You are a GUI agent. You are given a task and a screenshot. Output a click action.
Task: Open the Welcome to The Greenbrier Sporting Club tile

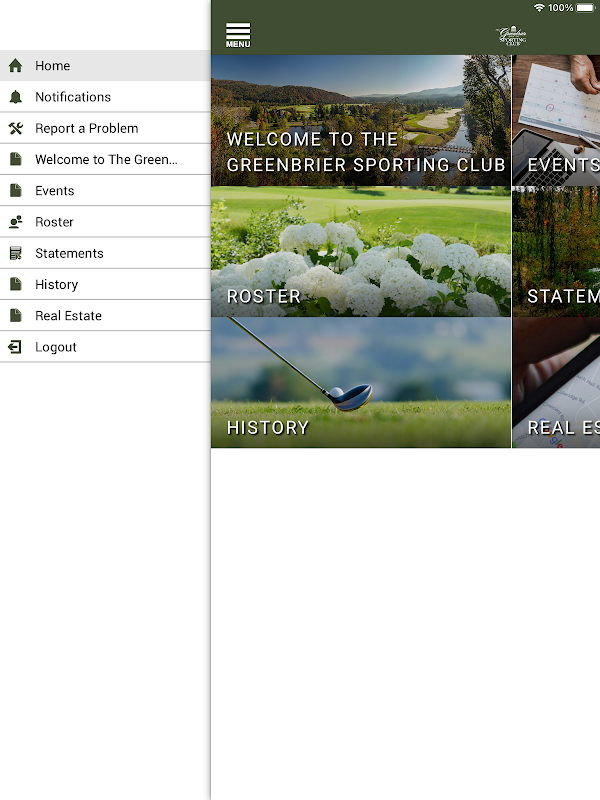pyautogui.click(x=361, y=120)
